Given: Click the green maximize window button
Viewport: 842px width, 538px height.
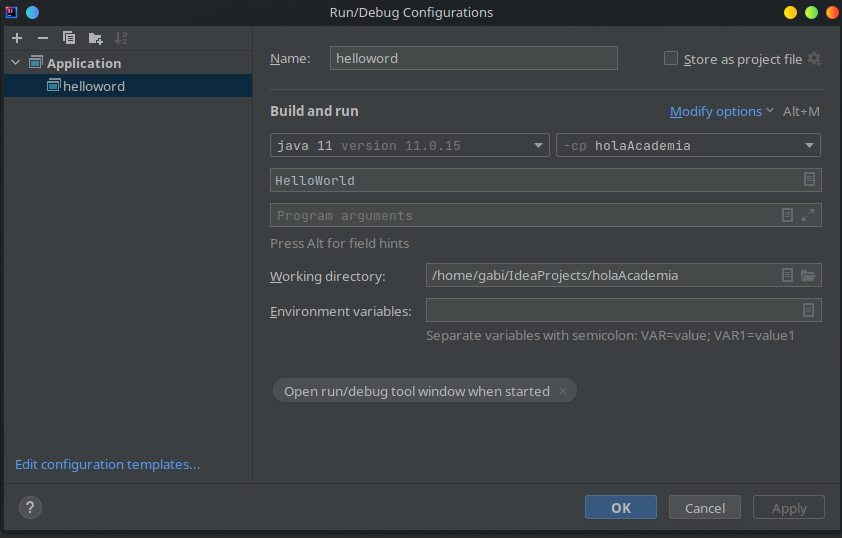Looking at the screenshot, I should pos(811,12).
